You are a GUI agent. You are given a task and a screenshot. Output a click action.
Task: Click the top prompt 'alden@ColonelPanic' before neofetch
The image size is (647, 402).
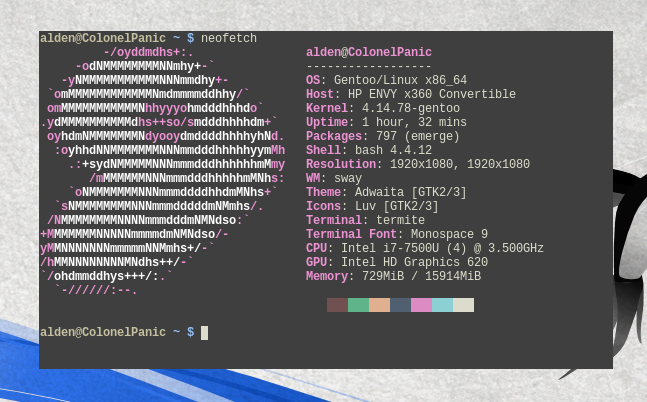pos(103,38)
